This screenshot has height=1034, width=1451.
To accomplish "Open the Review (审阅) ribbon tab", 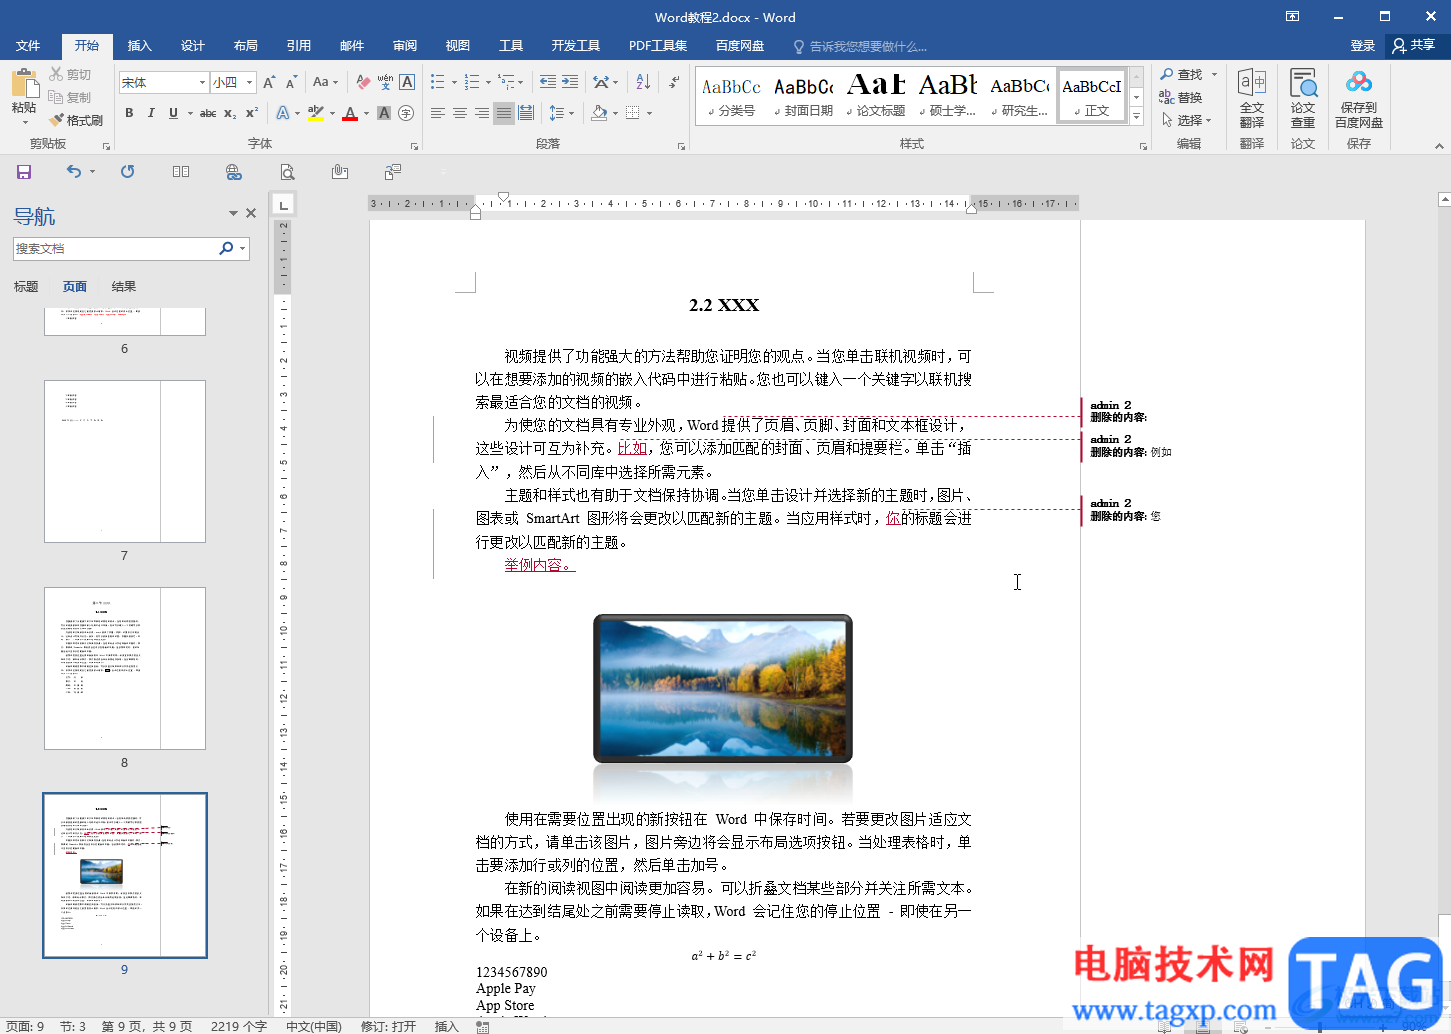I will coord(405,46).
